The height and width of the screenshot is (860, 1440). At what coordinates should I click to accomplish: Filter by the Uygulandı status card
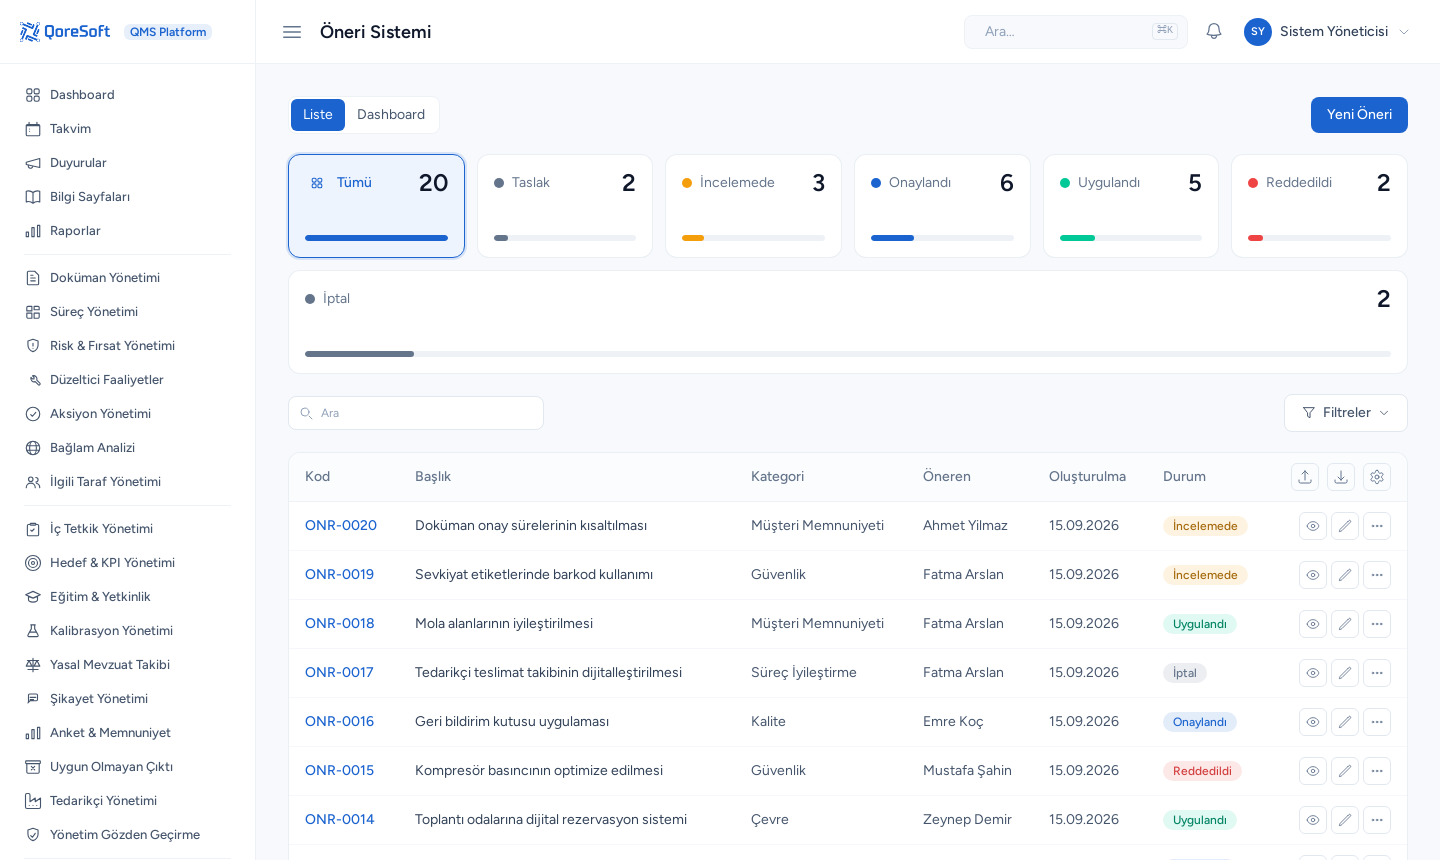[1131, 206]
